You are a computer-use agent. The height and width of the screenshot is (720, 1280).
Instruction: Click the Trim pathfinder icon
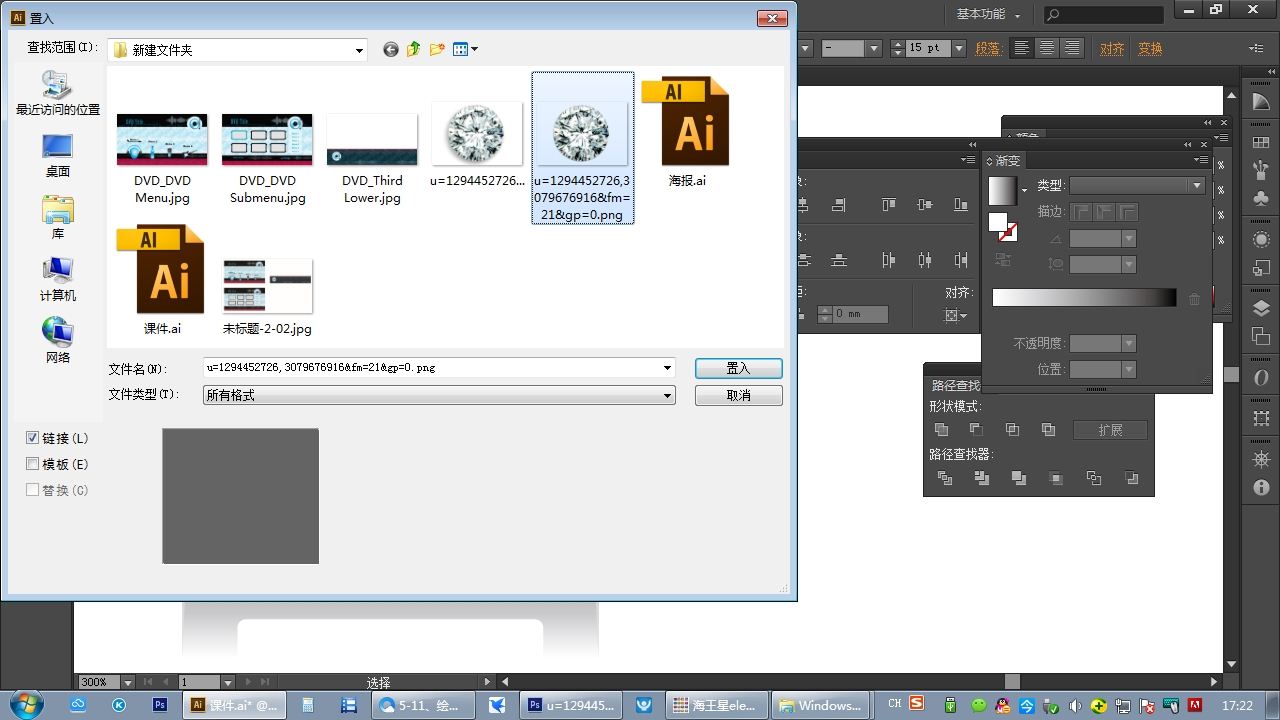(982, 478)
